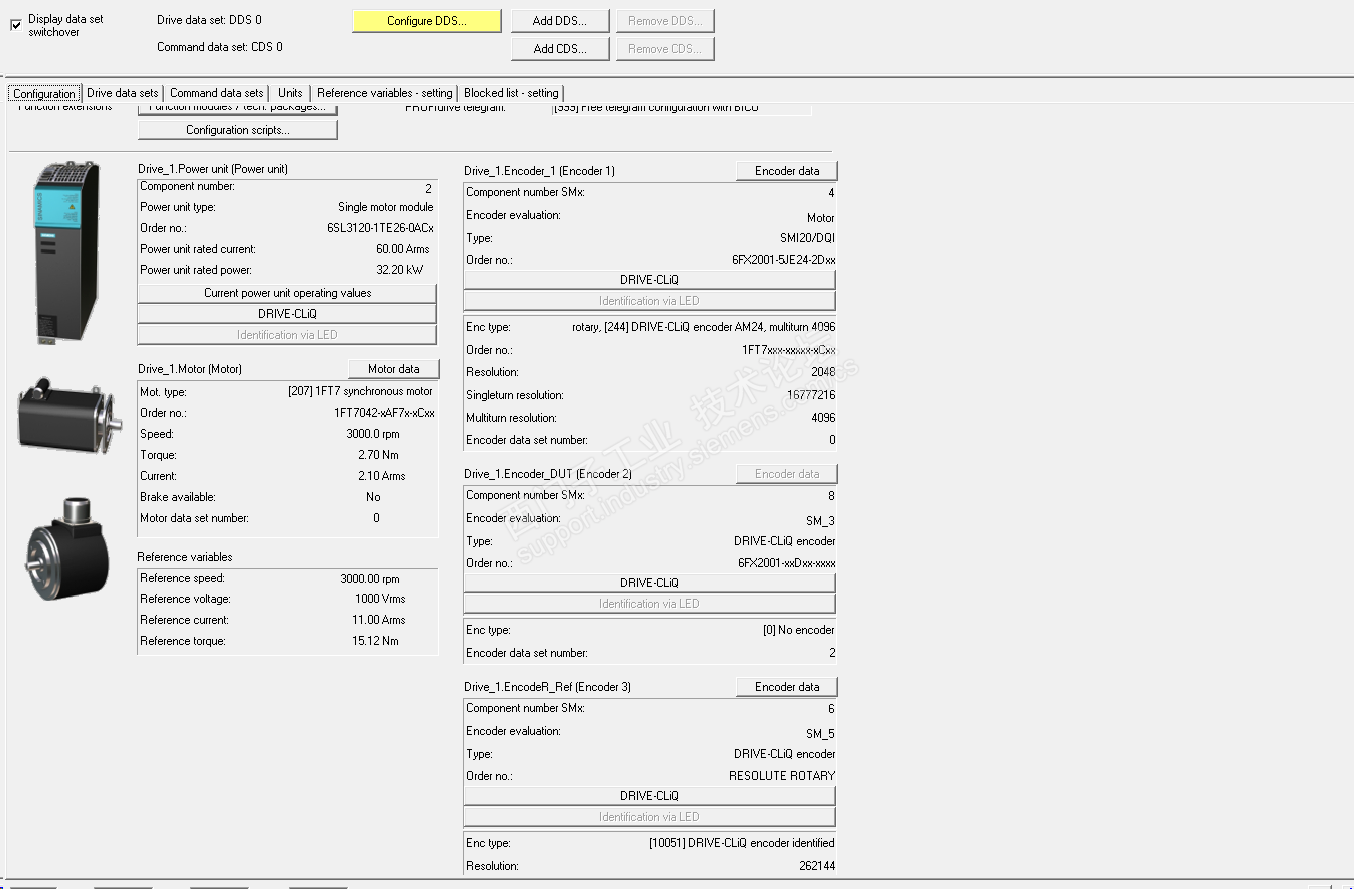This screenshot has width=1354, height=889.
Task: Click Brake available value 'No'
Action: click(x=373, y=497)
